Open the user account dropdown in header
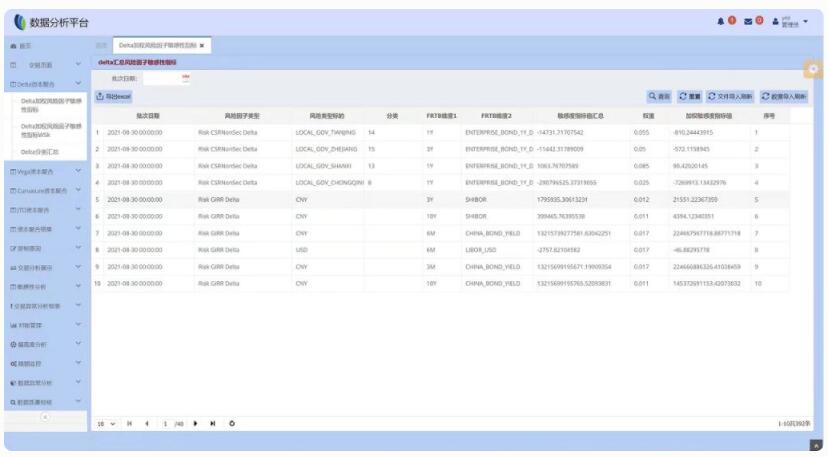Viewport: 828px width, 457px height. [789, 21]
